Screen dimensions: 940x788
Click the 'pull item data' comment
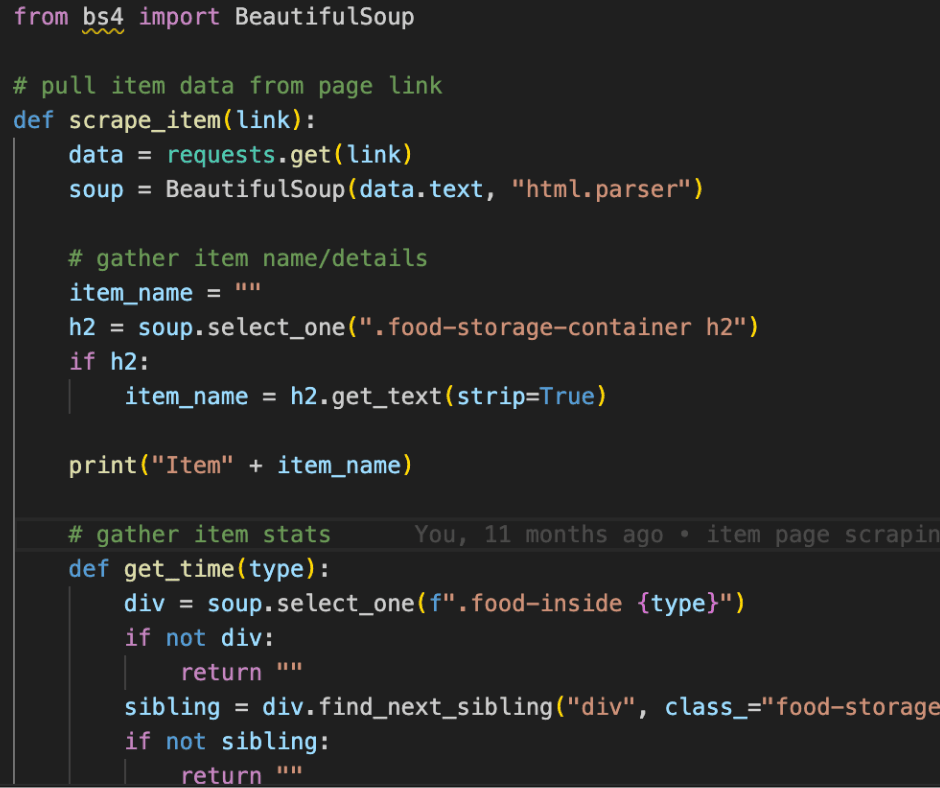tap(228, 86)
